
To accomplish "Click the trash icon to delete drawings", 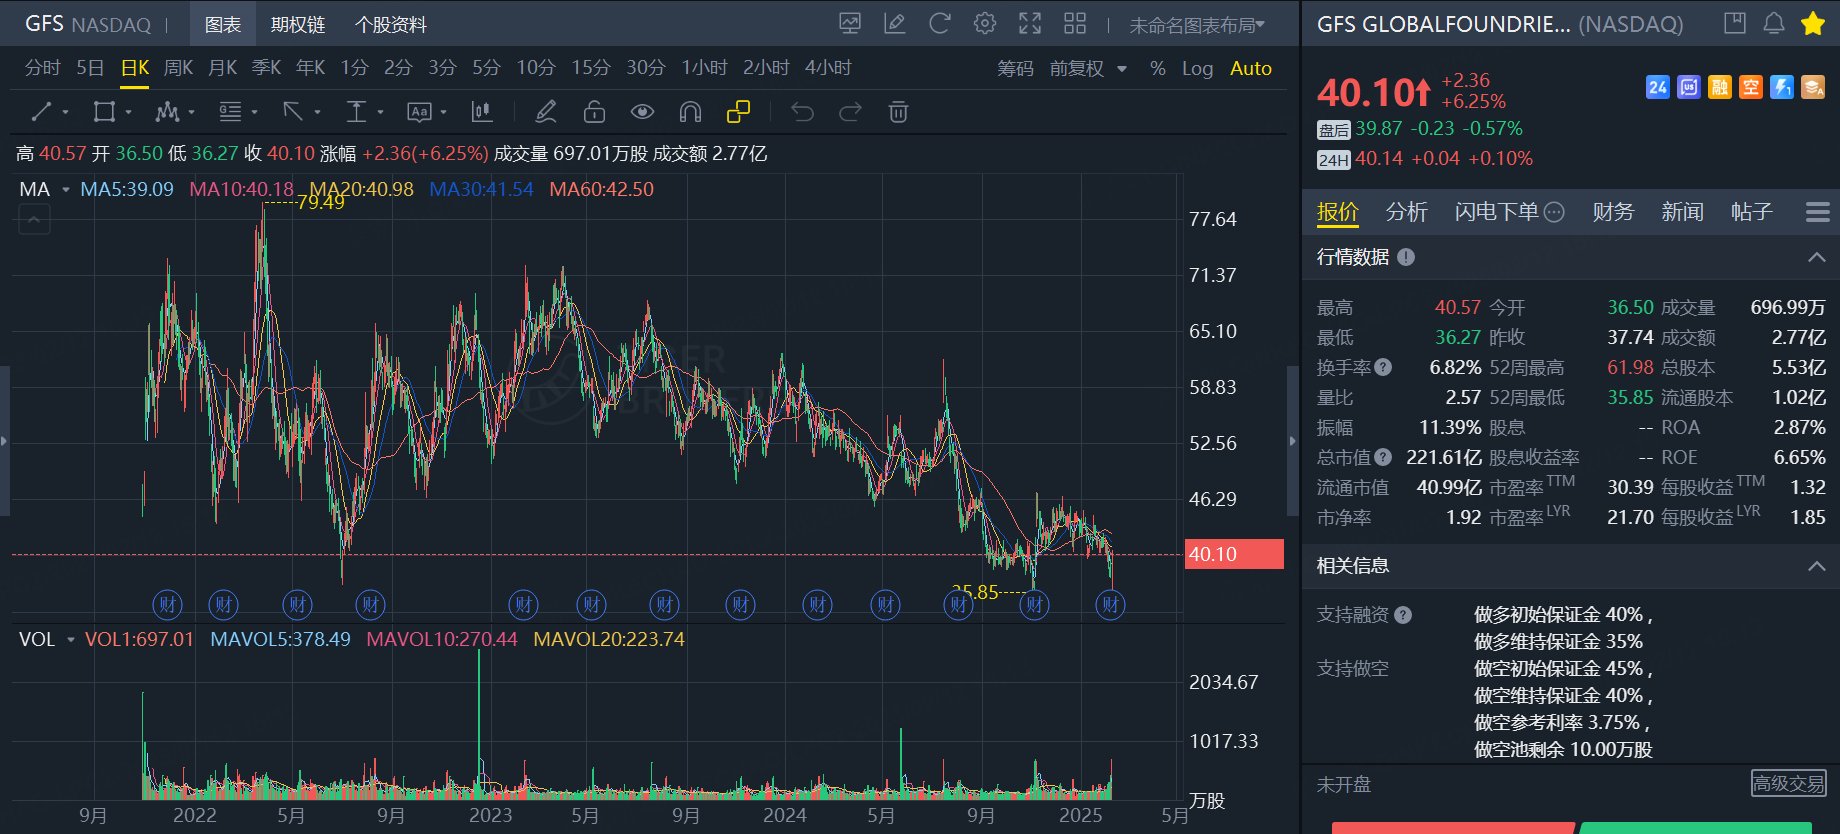I will pyautogui.click(x=898, y=112).
